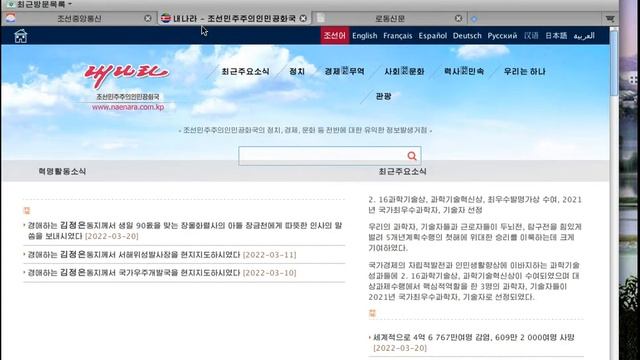This screenshot has width=640, height=360.
Task: Select 조선어 language
Action: [x=334, y=36]
